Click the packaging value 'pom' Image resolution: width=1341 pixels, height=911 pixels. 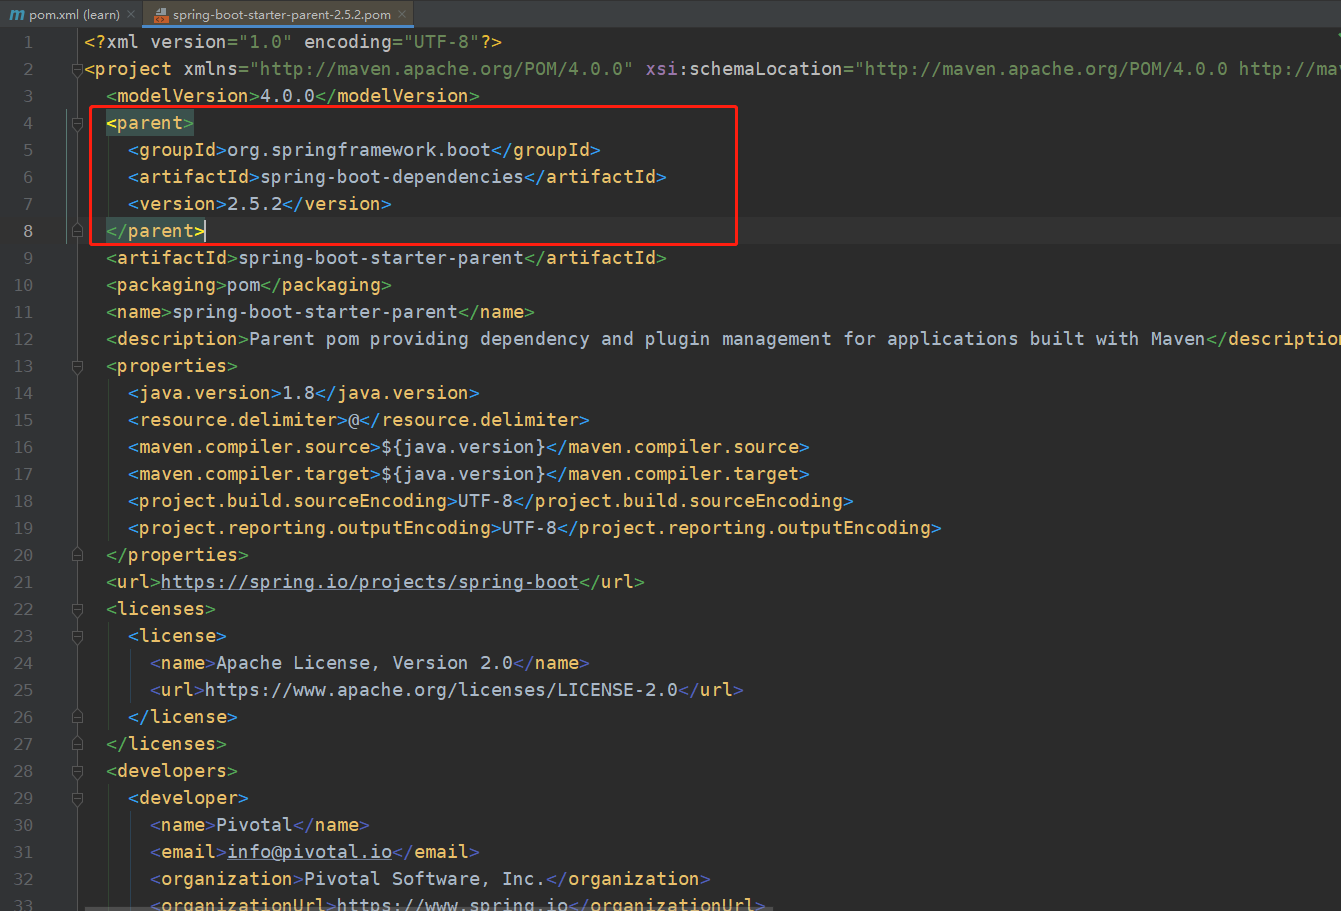click(244, 285)
